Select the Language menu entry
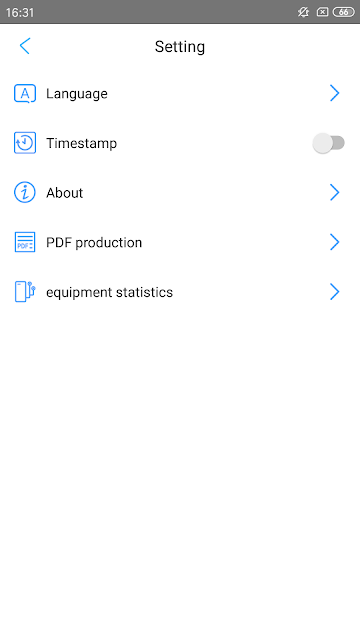The width and height of the screenshot is (360, 640). (180, 93)
